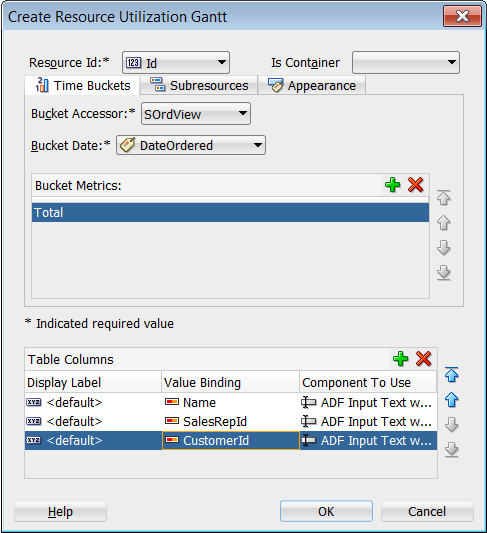Click ADF Input Text component in CustomerId row
This screenshot has width=487, height=533.
[376, 441]
